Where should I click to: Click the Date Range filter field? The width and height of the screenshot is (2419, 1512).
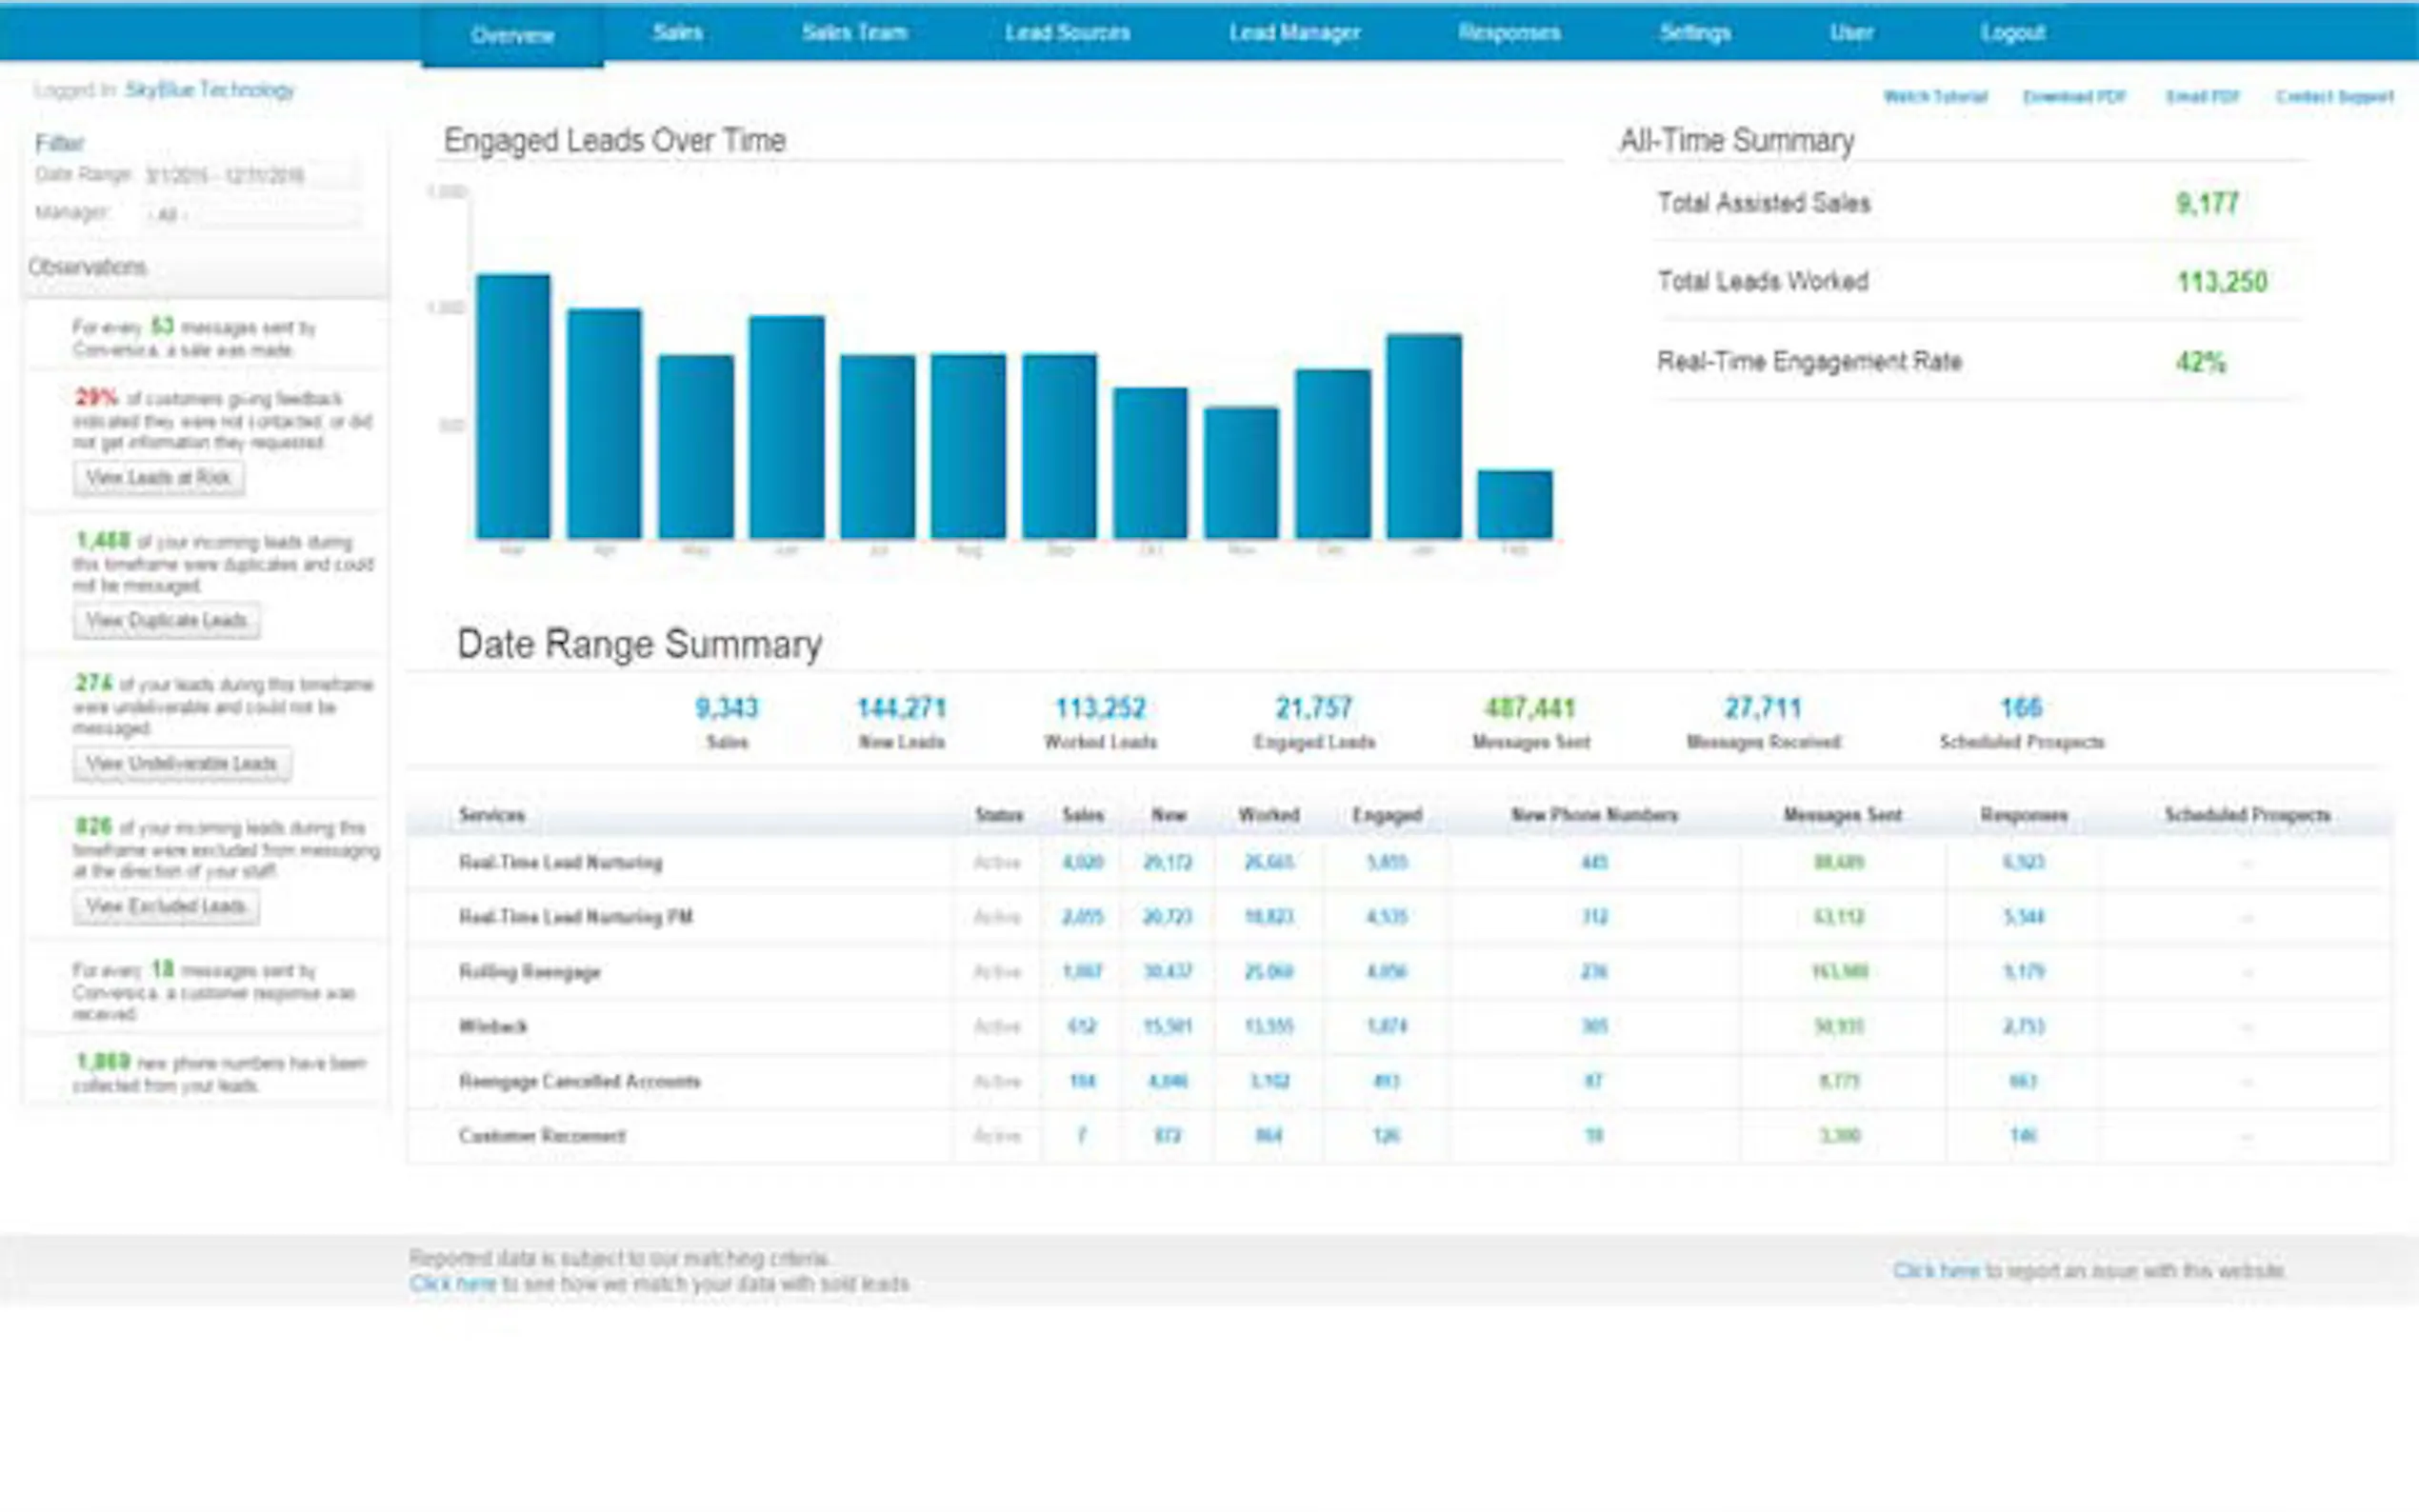(252, 176)
